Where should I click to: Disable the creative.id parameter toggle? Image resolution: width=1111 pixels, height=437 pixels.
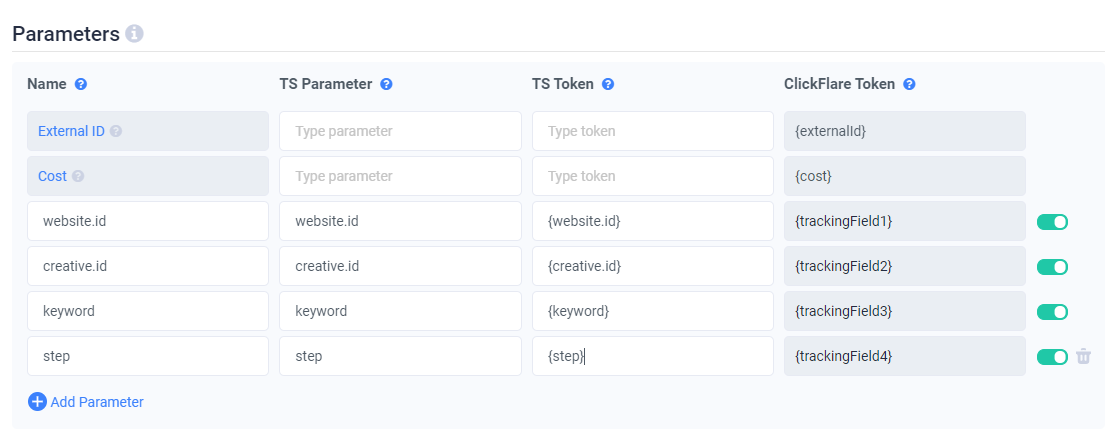1052,266
